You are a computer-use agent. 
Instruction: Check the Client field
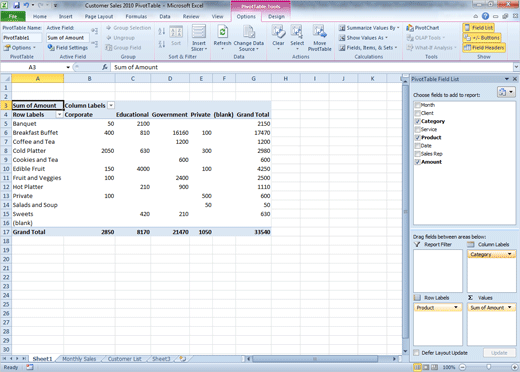click(x=417, y=113)
